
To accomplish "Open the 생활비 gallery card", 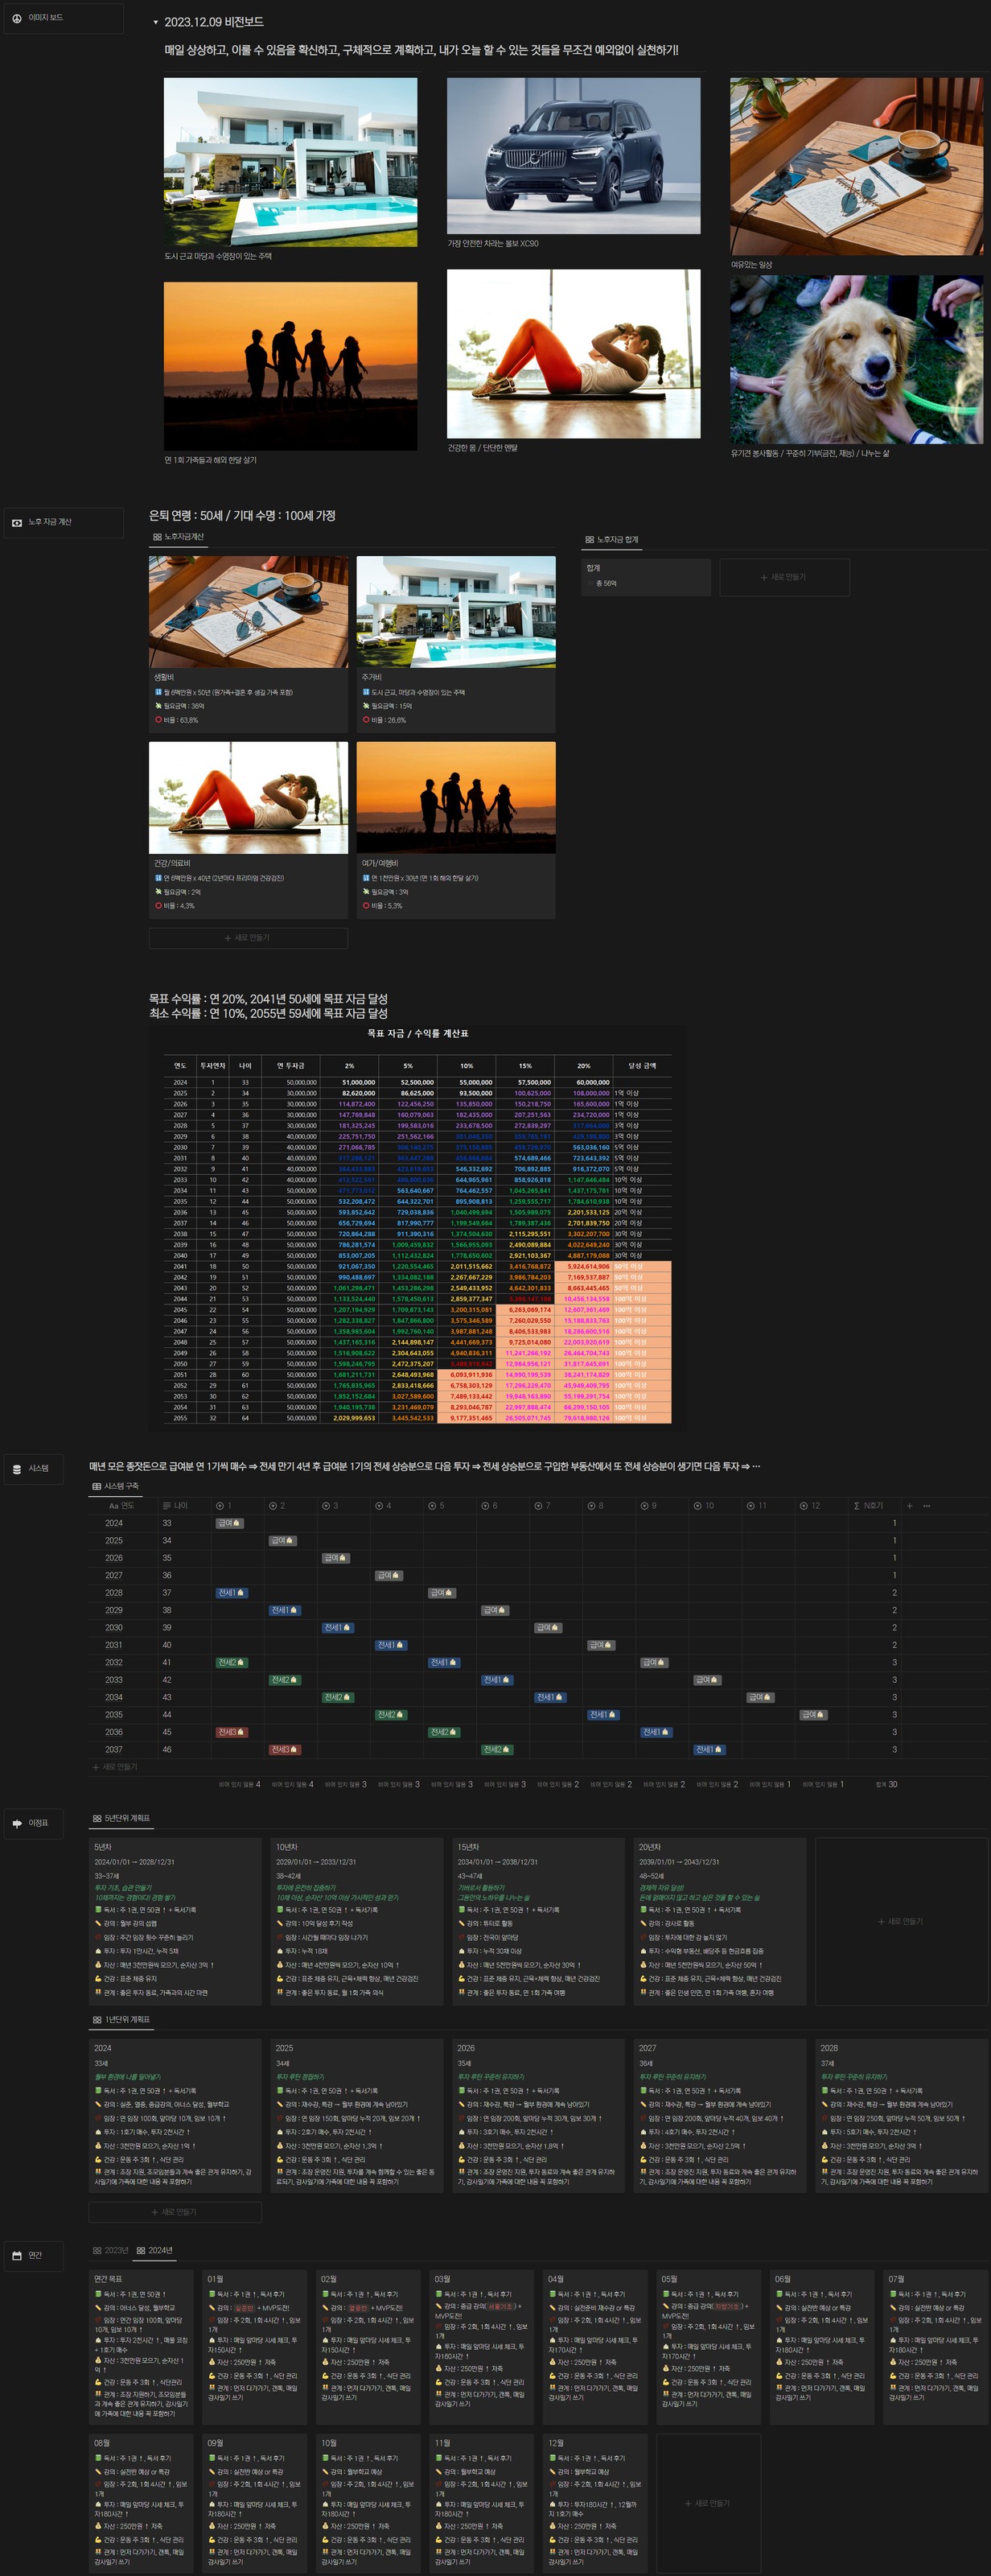I will pos(248,644).
